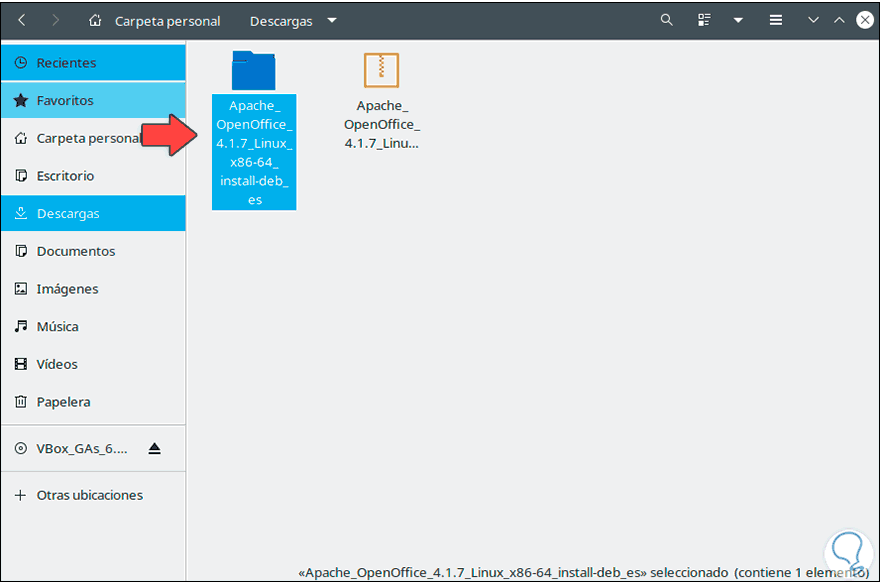Click the disc icon beside VBox_GAs
The height and width of the screenshot is (584, 880).
21,448
